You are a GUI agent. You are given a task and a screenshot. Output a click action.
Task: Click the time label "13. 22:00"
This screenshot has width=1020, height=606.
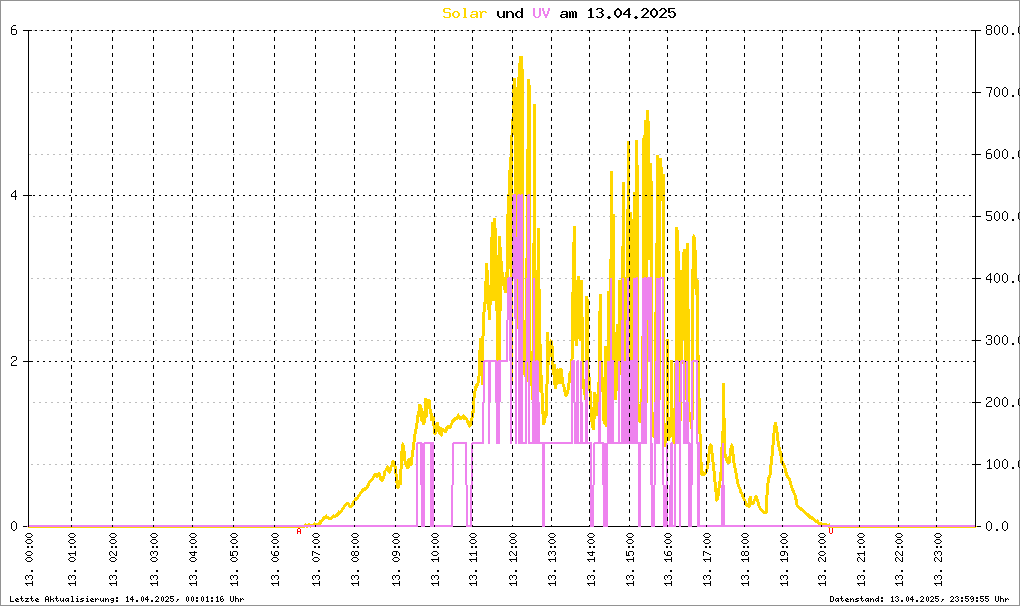(x=899, y=560)
